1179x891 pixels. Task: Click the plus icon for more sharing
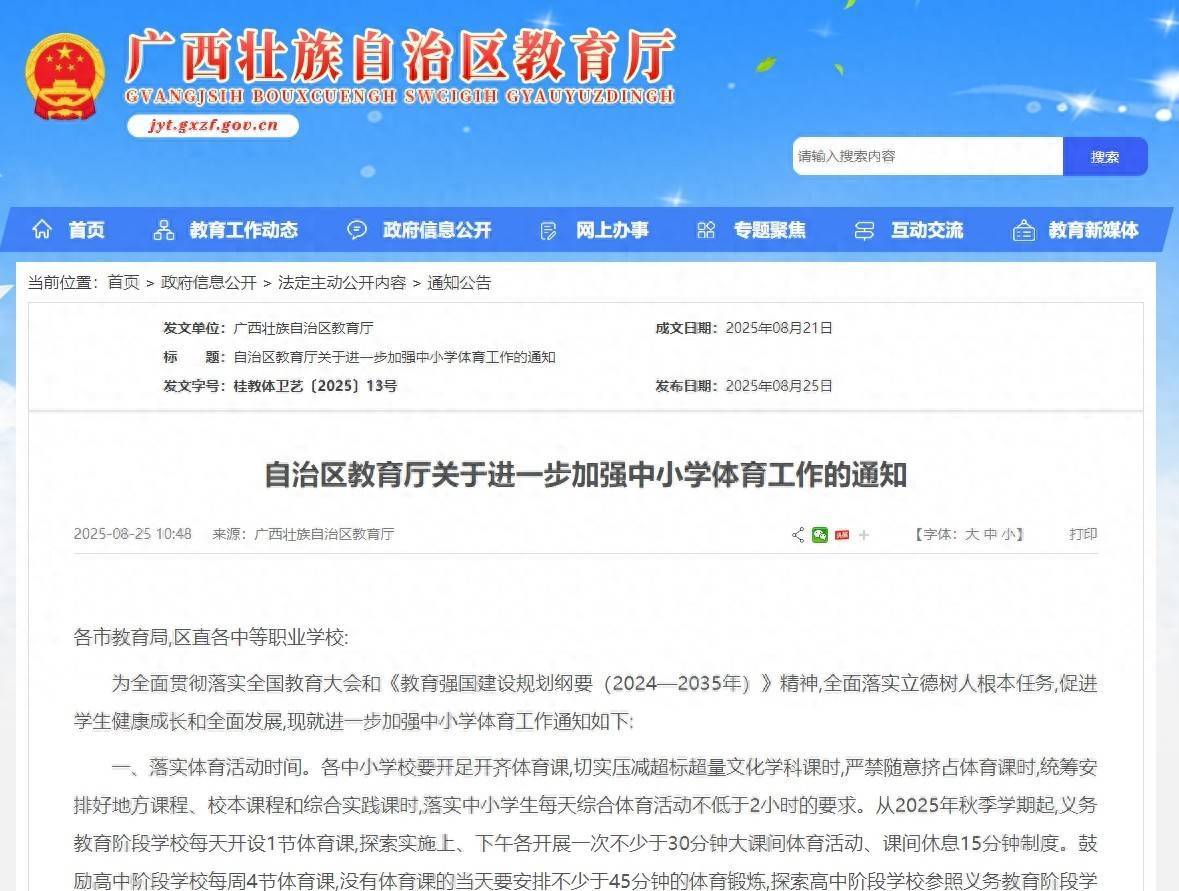[x=864, y=535]
